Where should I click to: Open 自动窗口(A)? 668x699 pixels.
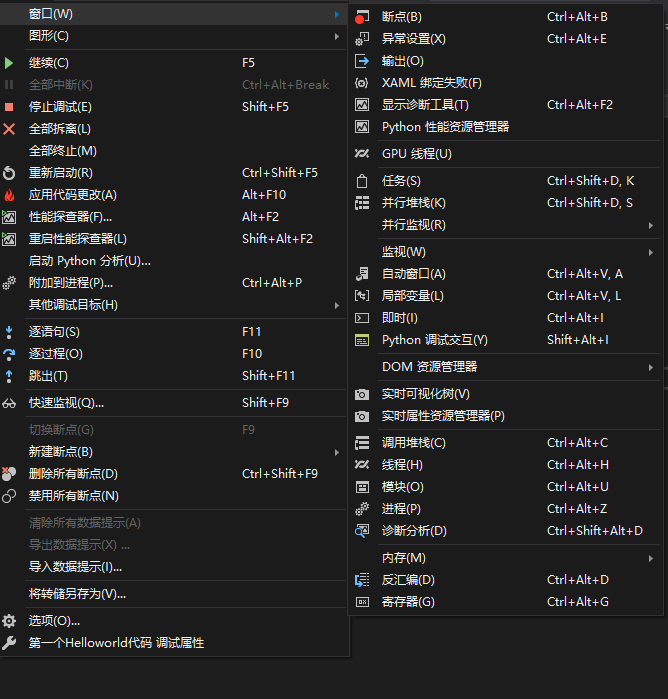point(506,274)
